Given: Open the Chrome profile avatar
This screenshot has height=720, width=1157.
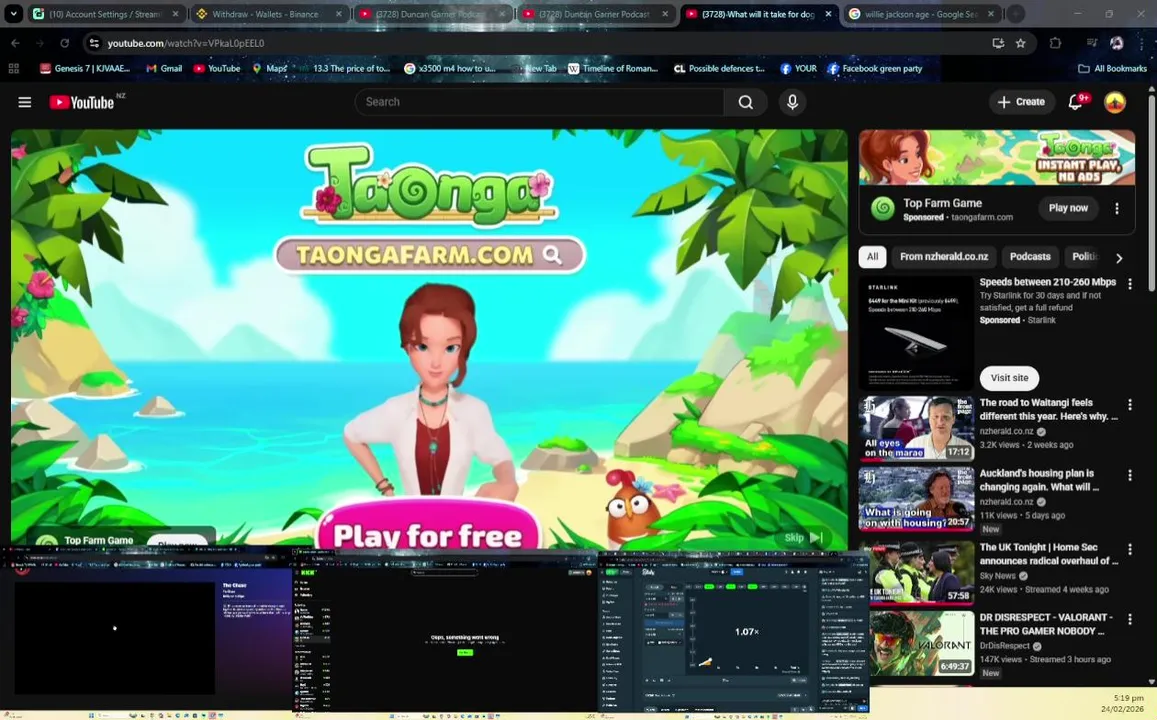Looking at the screenshot, I should pos(1116,44).
